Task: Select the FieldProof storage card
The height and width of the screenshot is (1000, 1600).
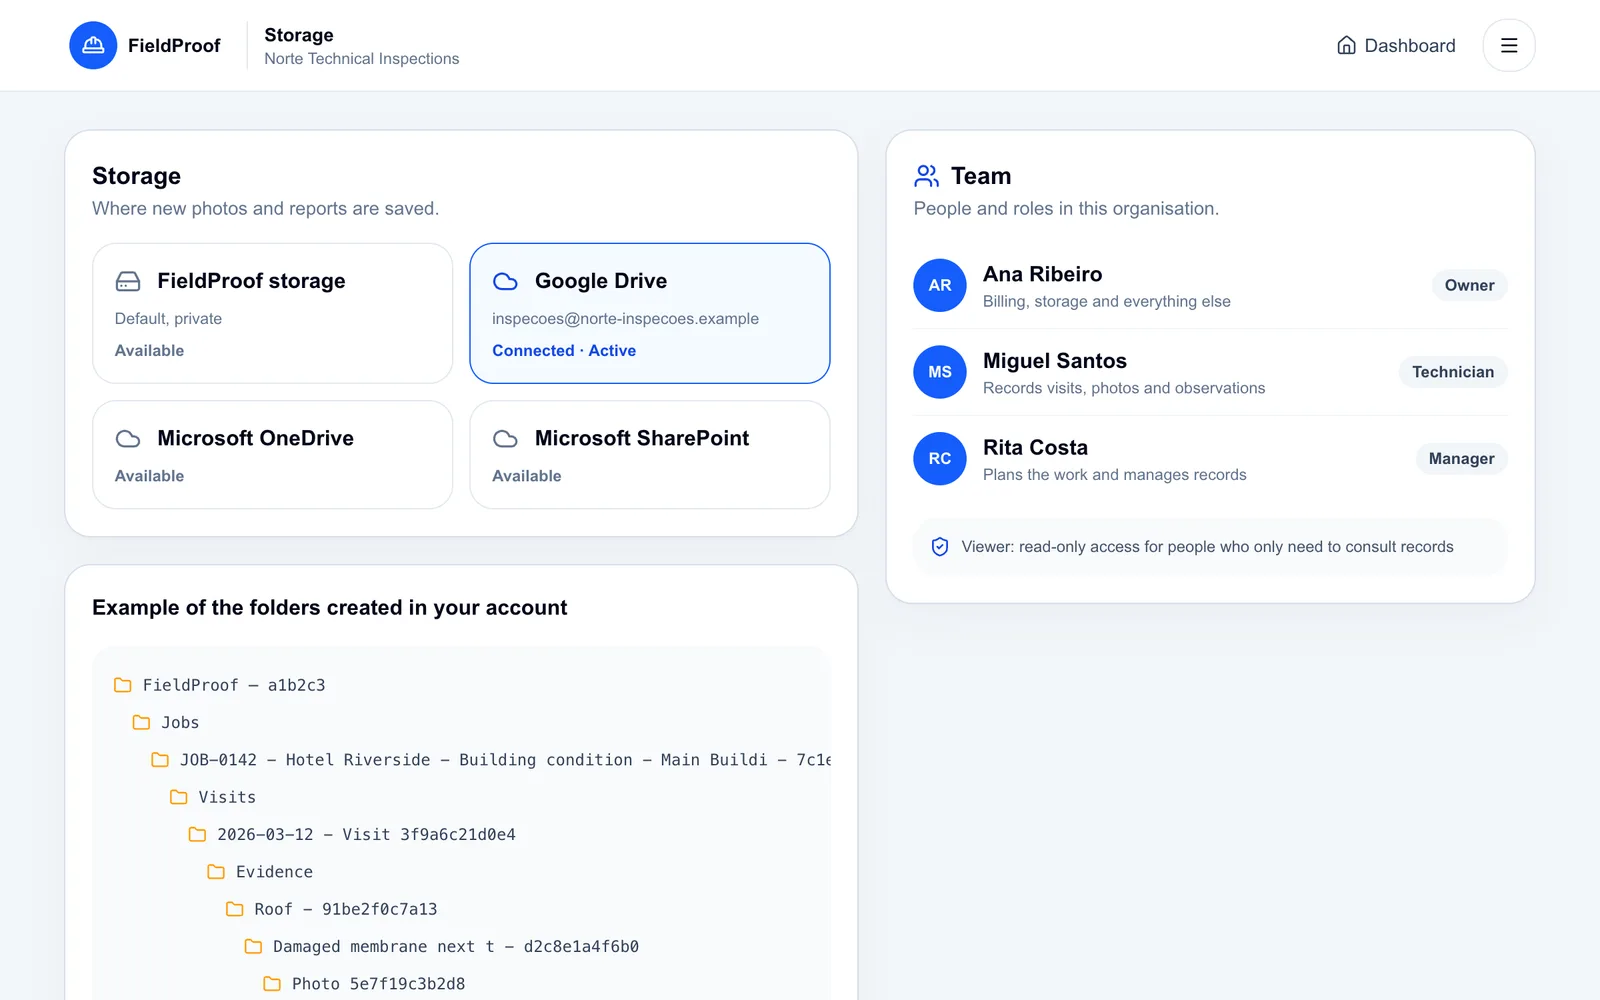Action: coord(273,313)
